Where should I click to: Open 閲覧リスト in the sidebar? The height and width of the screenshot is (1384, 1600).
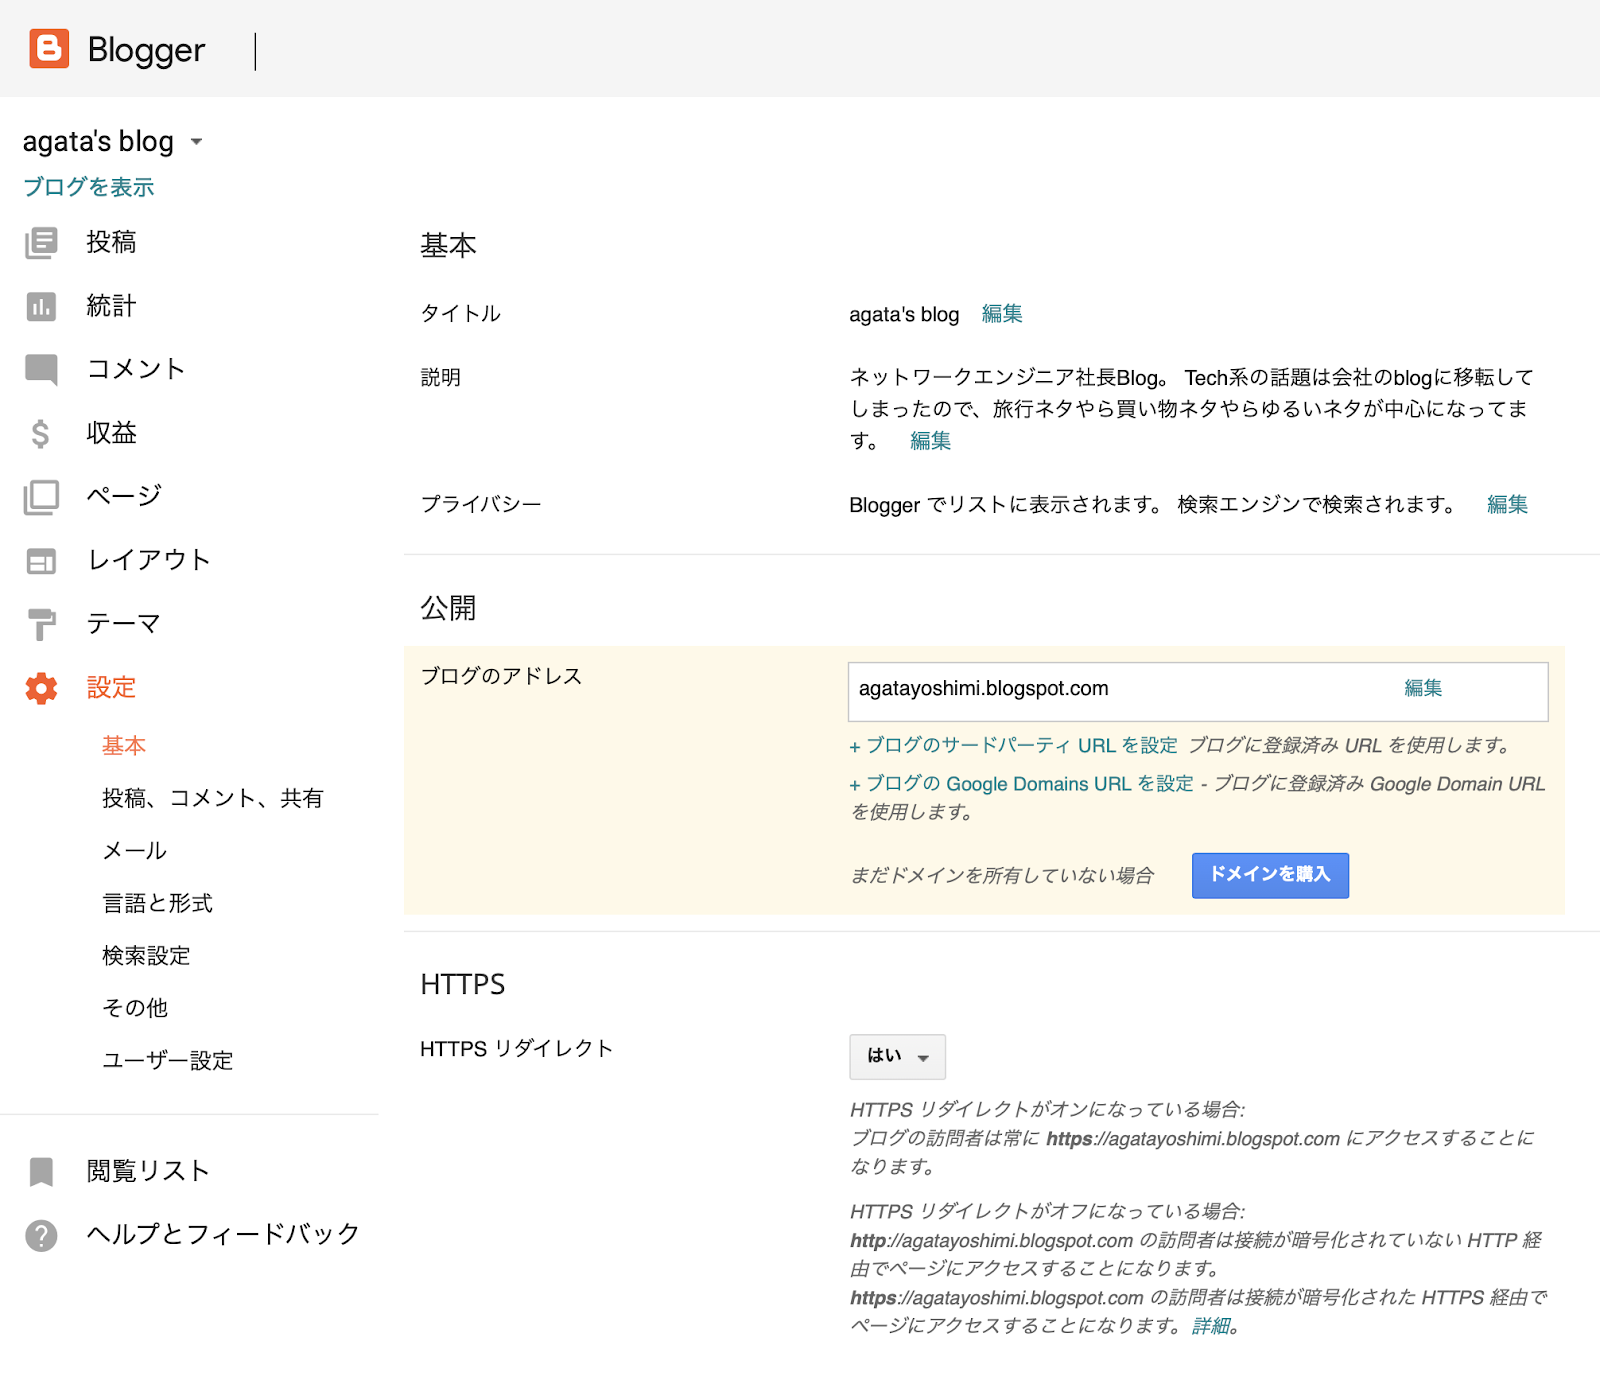pos(148,1171)
